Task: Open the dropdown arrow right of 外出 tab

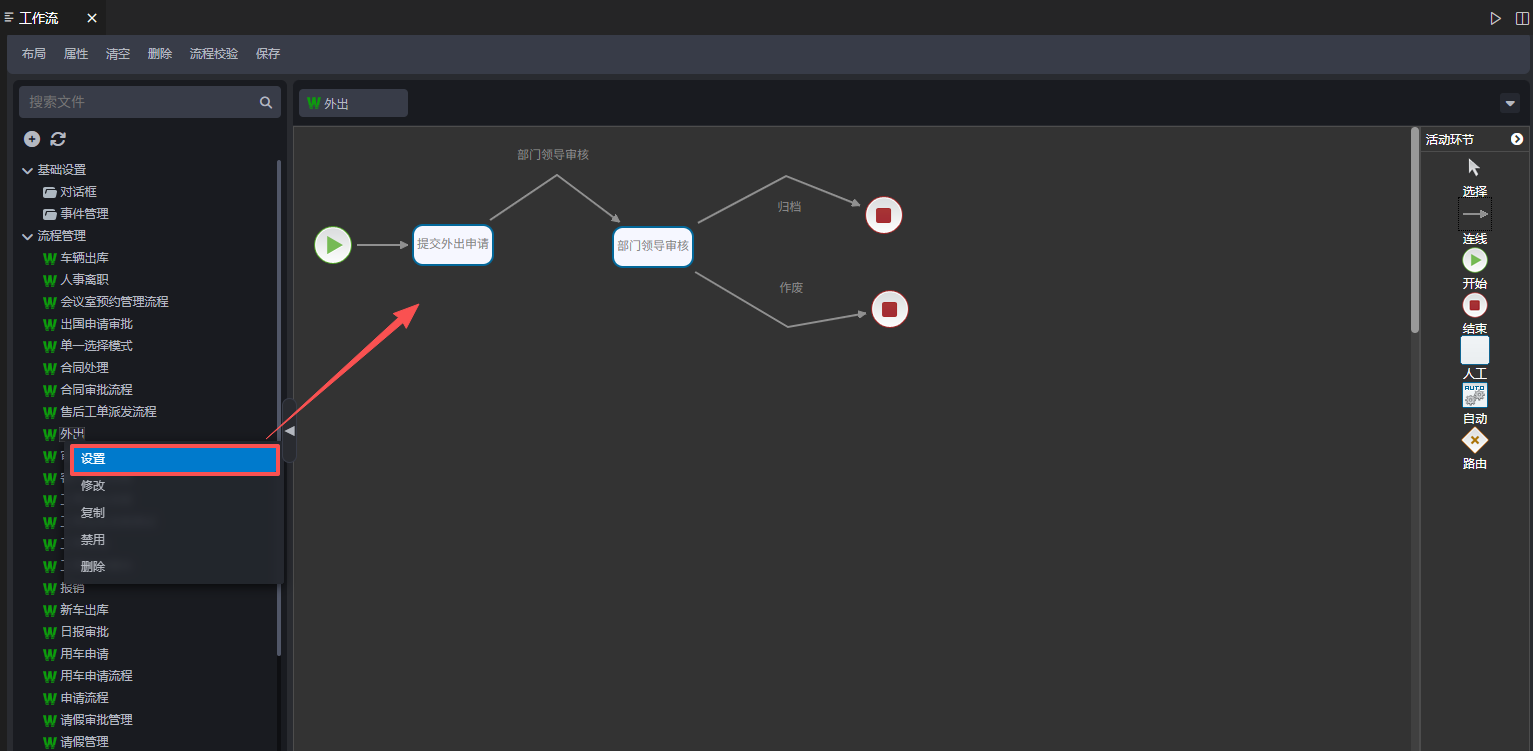Action: click(x=1509, y=103)
